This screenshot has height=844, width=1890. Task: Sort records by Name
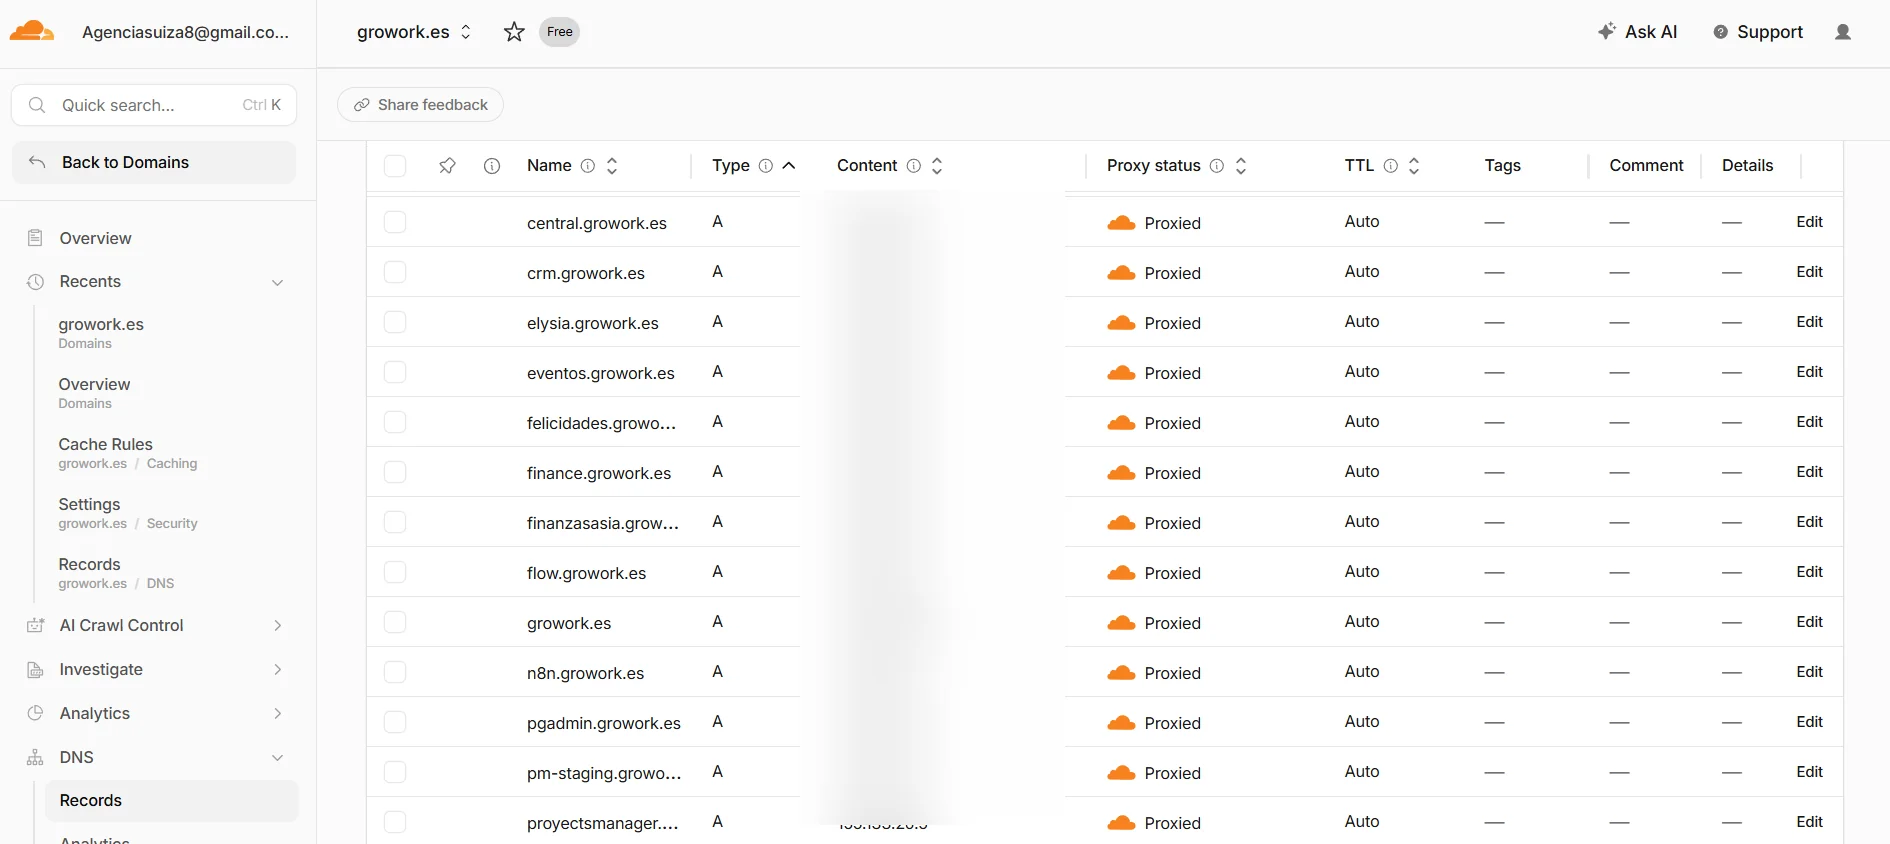[612, 166]
